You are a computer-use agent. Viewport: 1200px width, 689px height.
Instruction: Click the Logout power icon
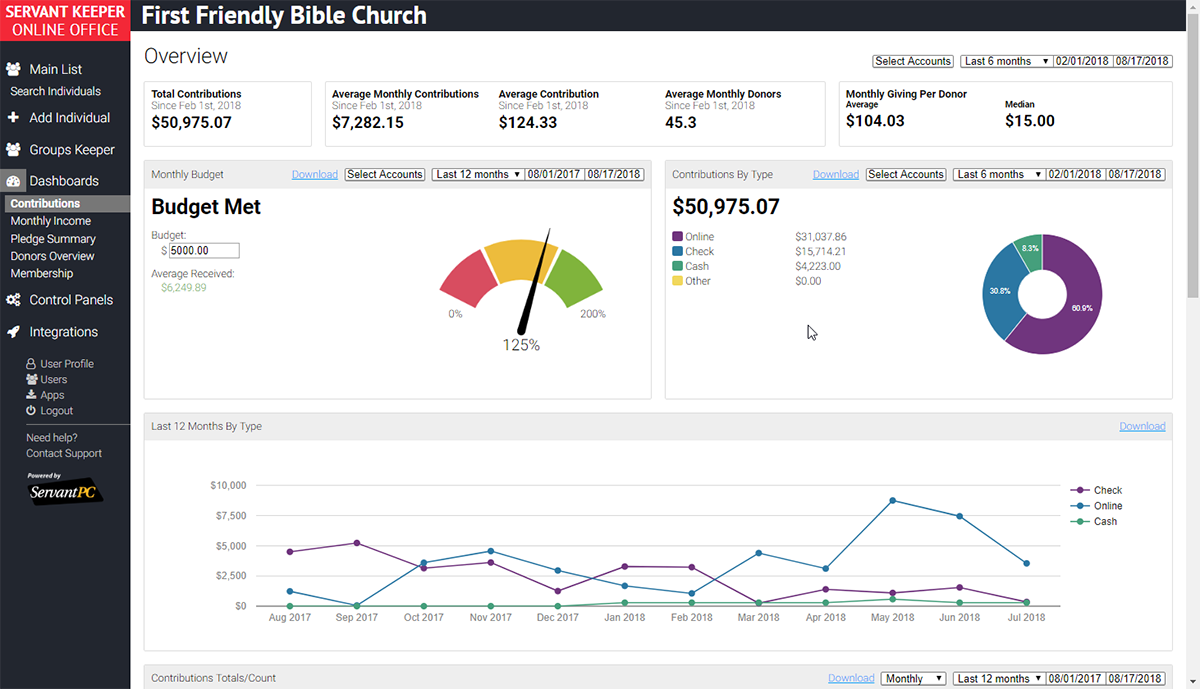[x=31, y=411]
